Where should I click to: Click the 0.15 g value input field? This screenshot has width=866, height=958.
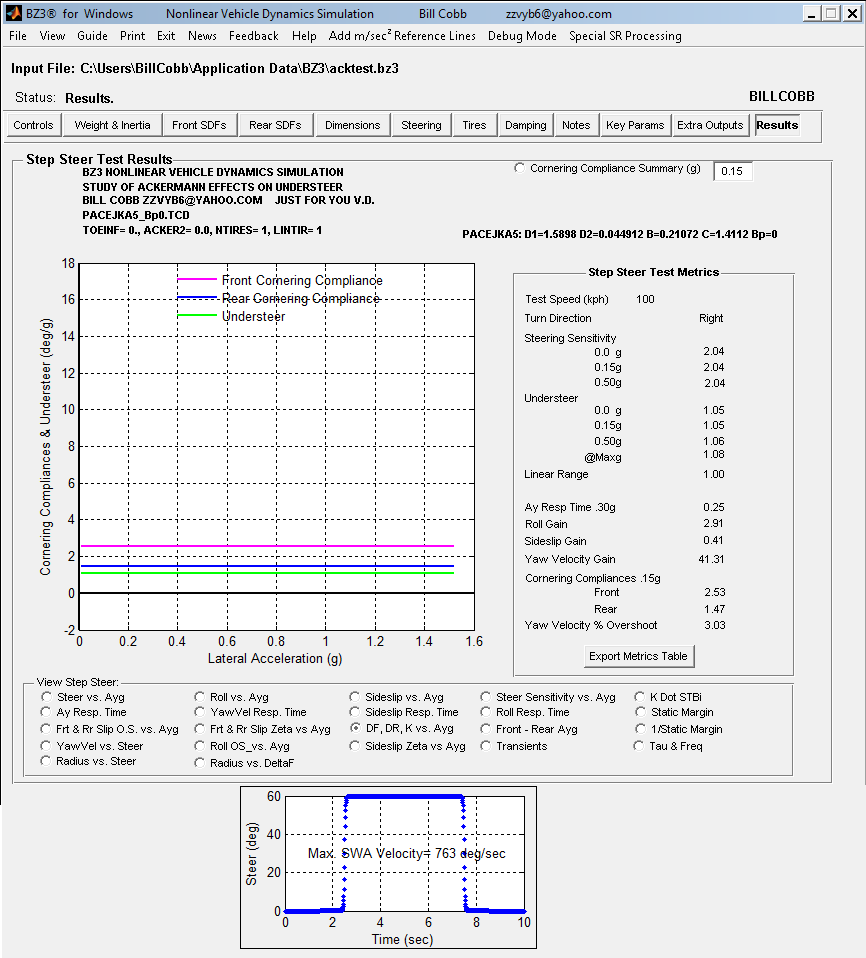(732, 171)
